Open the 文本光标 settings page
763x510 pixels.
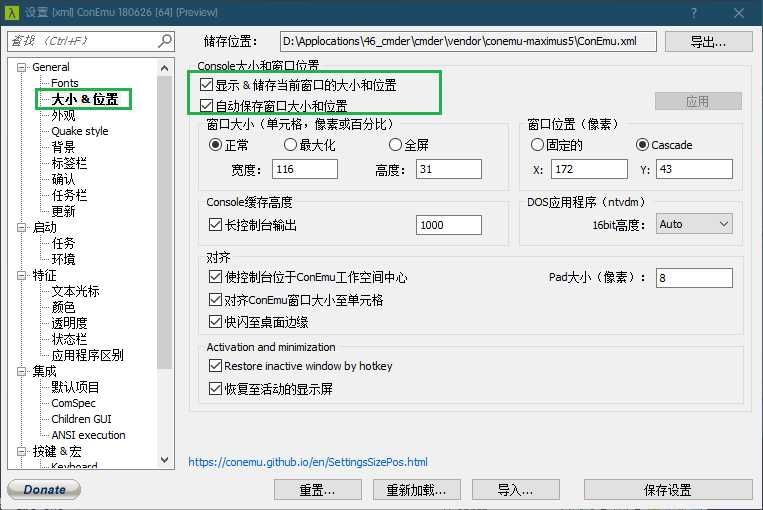[75, 291]
